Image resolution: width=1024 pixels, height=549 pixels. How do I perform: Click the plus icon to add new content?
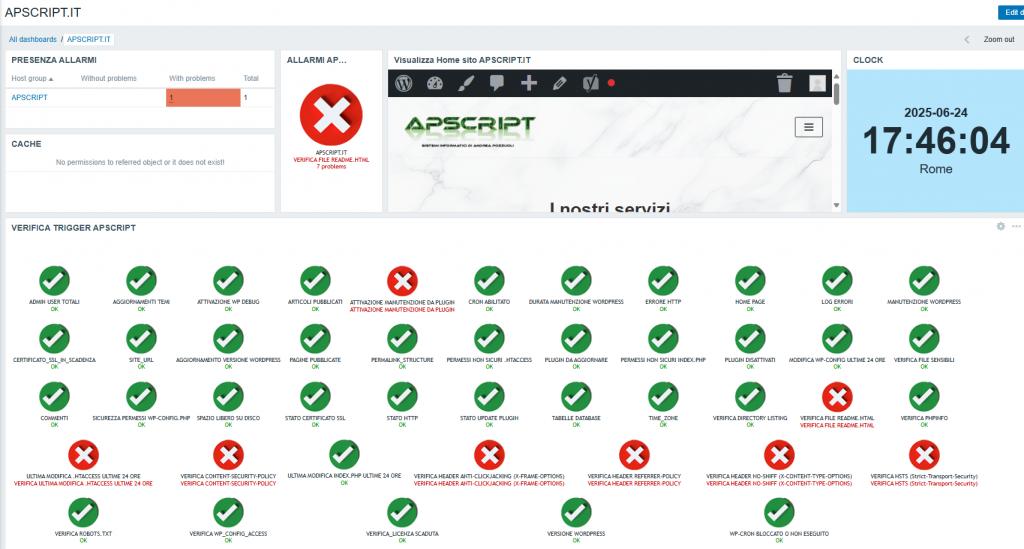coord(529,84)
